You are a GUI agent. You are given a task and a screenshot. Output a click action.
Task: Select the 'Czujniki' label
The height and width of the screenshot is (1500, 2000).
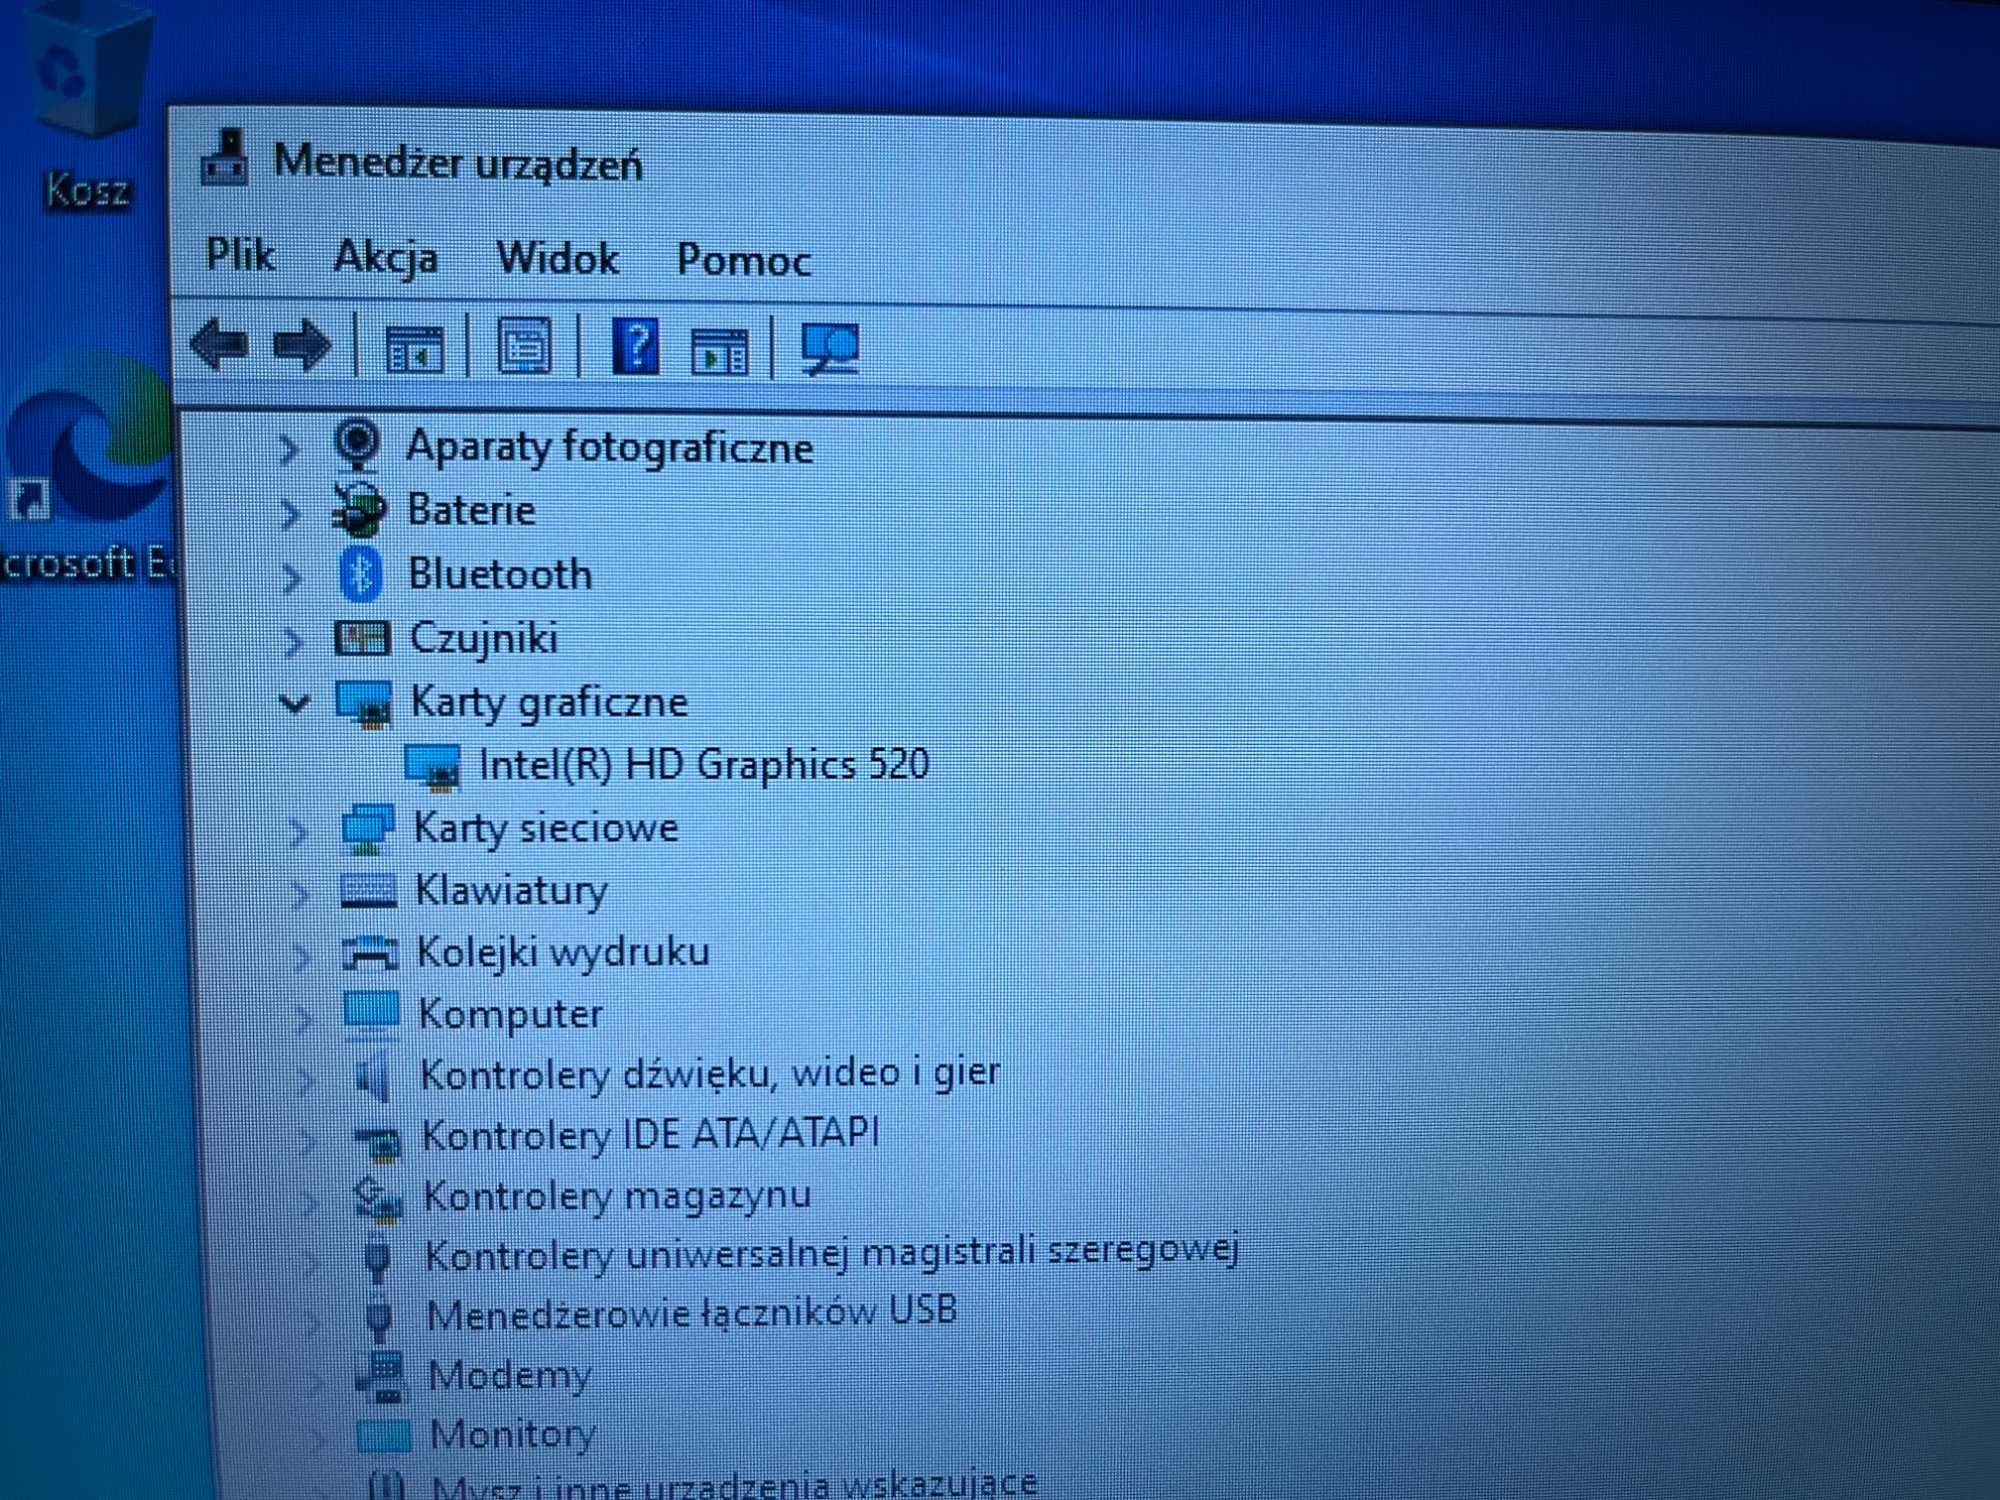click(484, 639)
